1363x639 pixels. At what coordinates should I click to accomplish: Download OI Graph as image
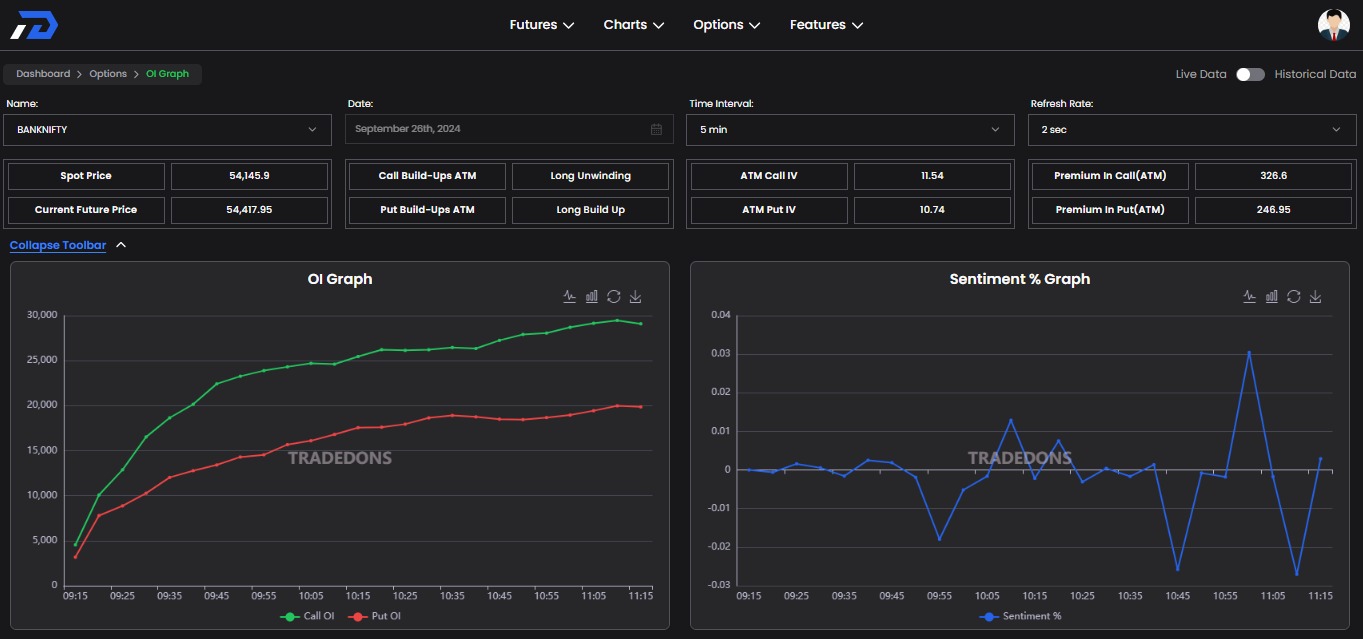[x=636, y=296]
